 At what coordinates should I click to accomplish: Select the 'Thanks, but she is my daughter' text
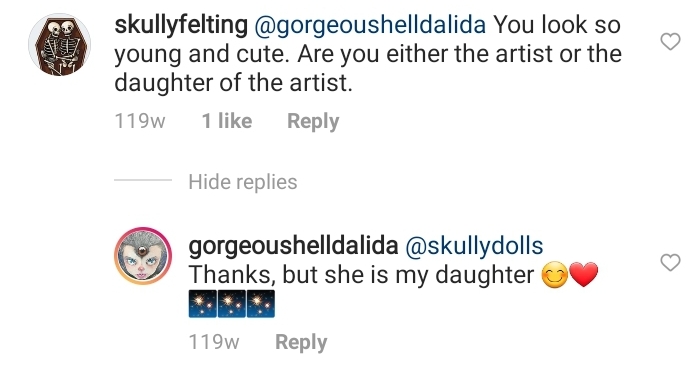pos(361,275)
